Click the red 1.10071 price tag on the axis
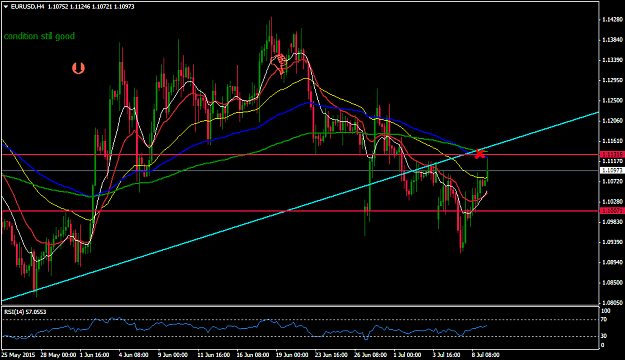Screen dimensions: 625x360 point(611,210)
